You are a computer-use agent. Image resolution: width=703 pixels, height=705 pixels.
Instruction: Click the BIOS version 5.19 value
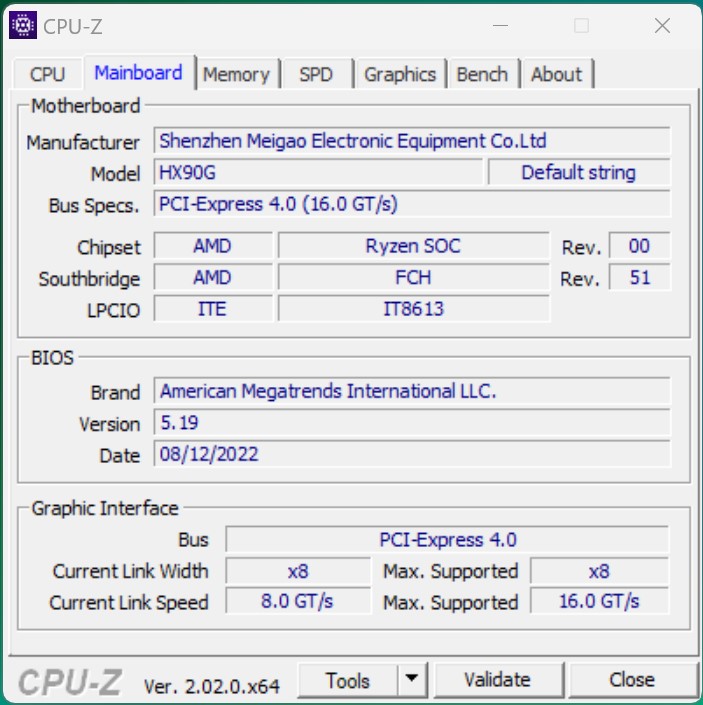click(x=412, y=422)
